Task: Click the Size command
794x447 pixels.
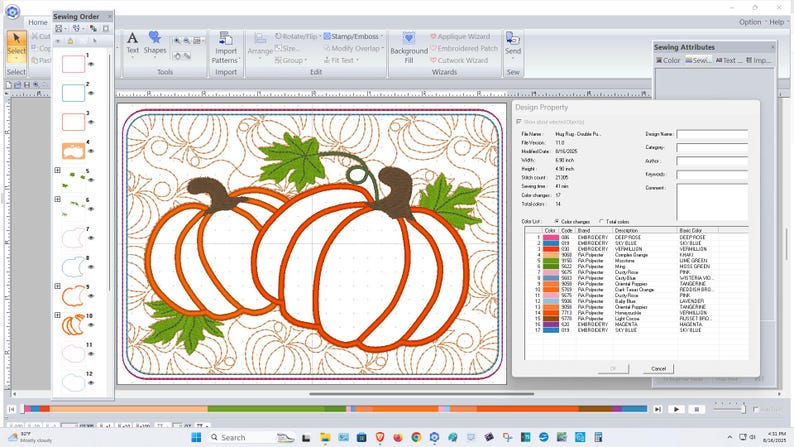Action: tap(287, 49)
